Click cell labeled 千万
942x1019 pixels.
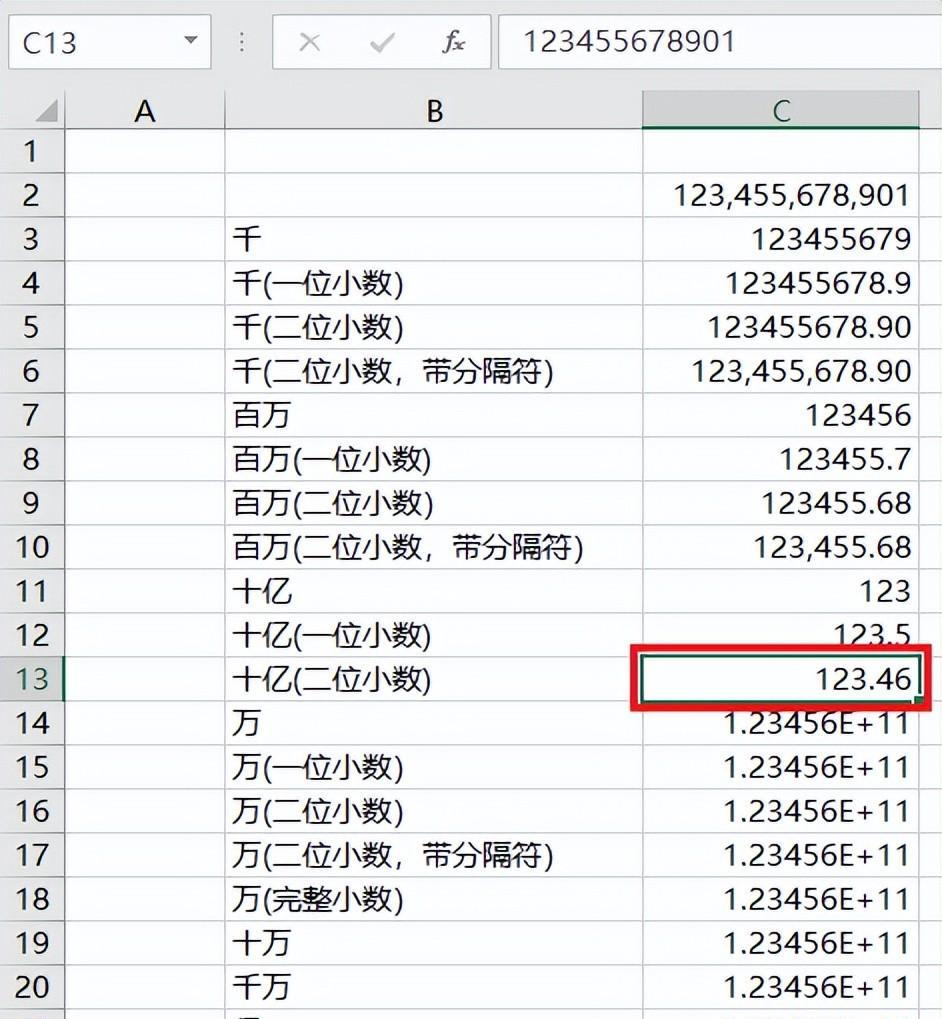(434, 987)
